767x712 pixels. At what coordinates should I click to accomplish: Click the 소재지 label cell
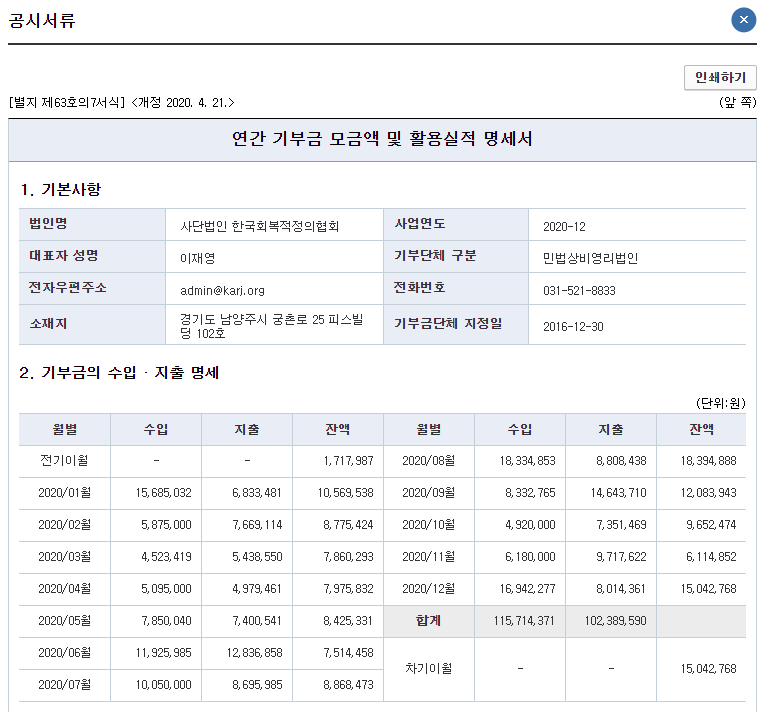point(92,324)
